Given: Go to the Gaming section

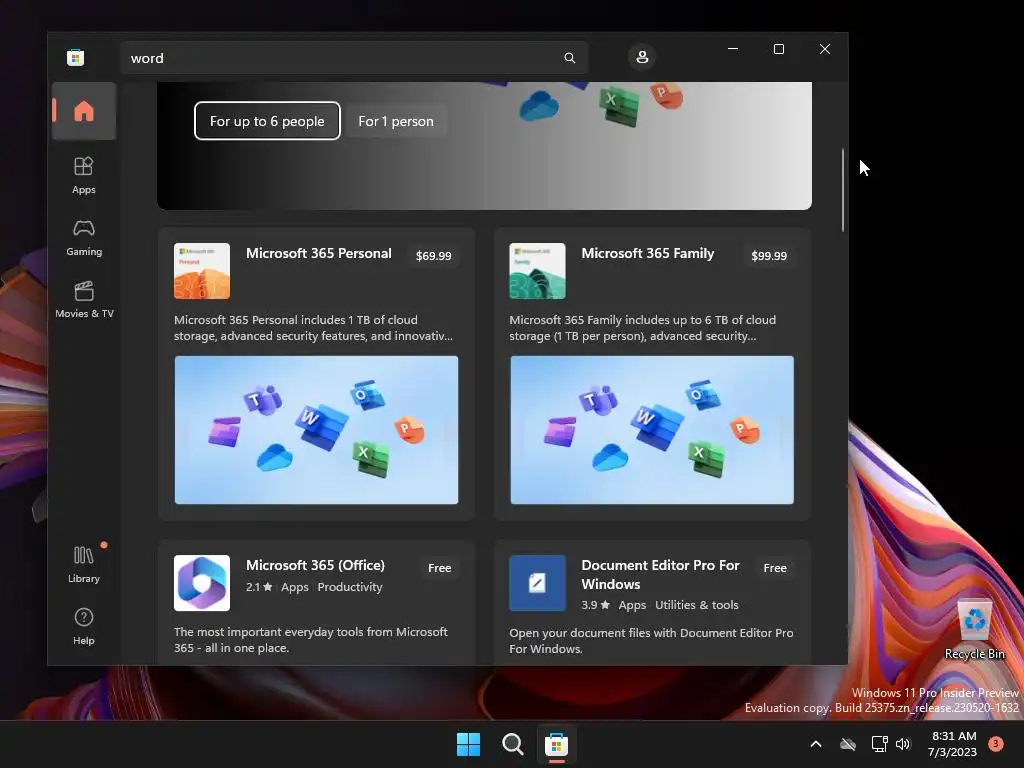Looking at the screenshot, I should pos(84,237).
